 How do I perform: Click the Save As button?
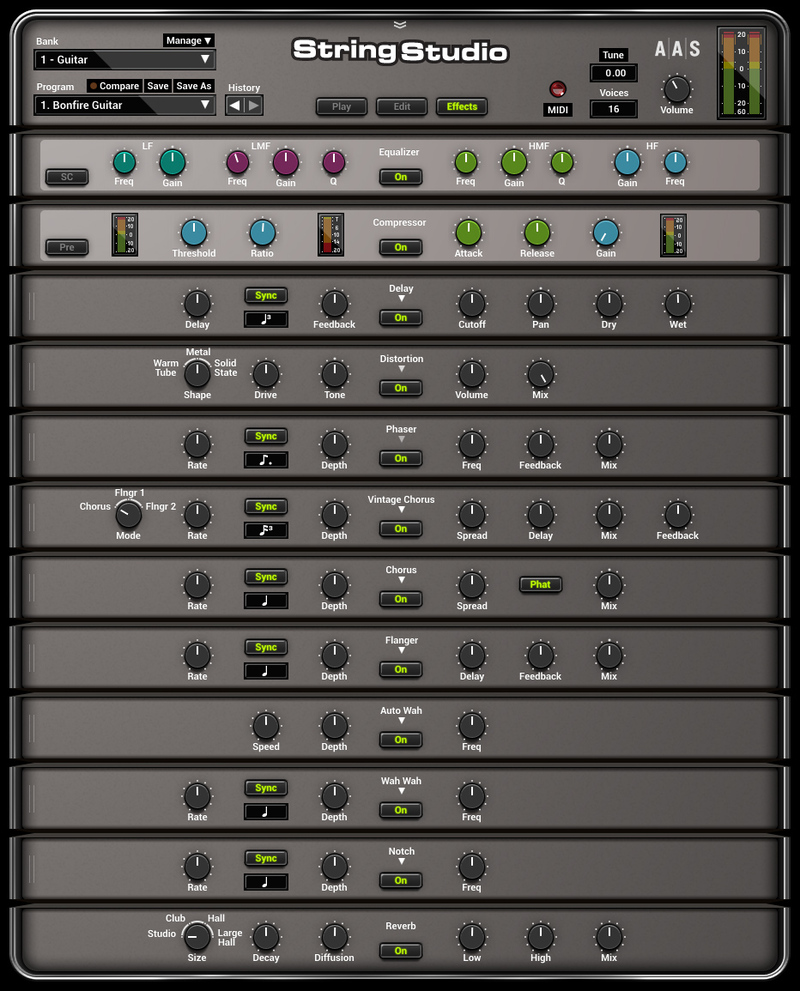point(194,86)
